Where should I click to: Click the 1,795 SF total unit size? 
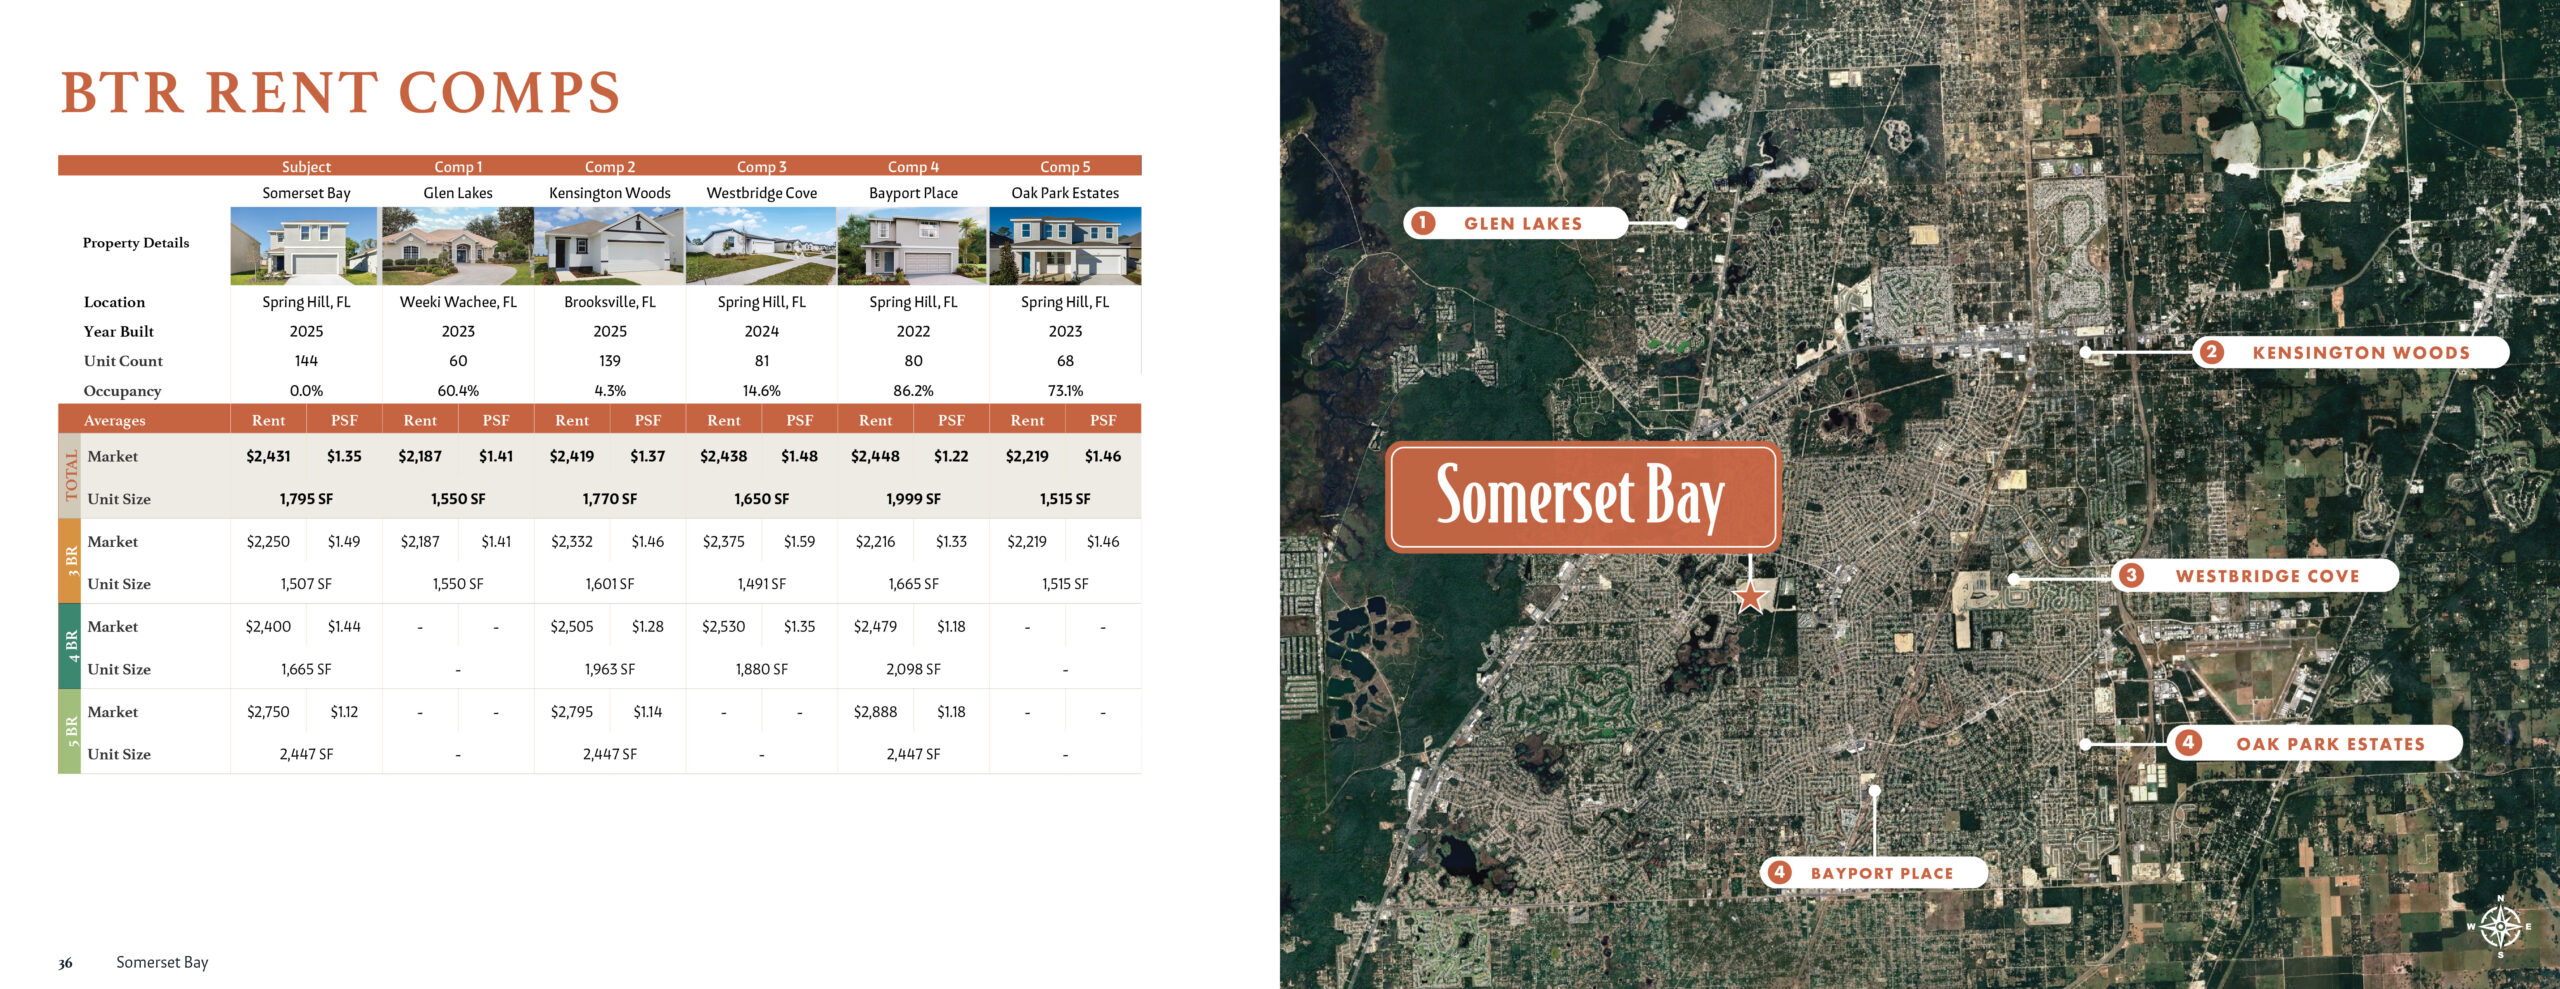point(306,499)
